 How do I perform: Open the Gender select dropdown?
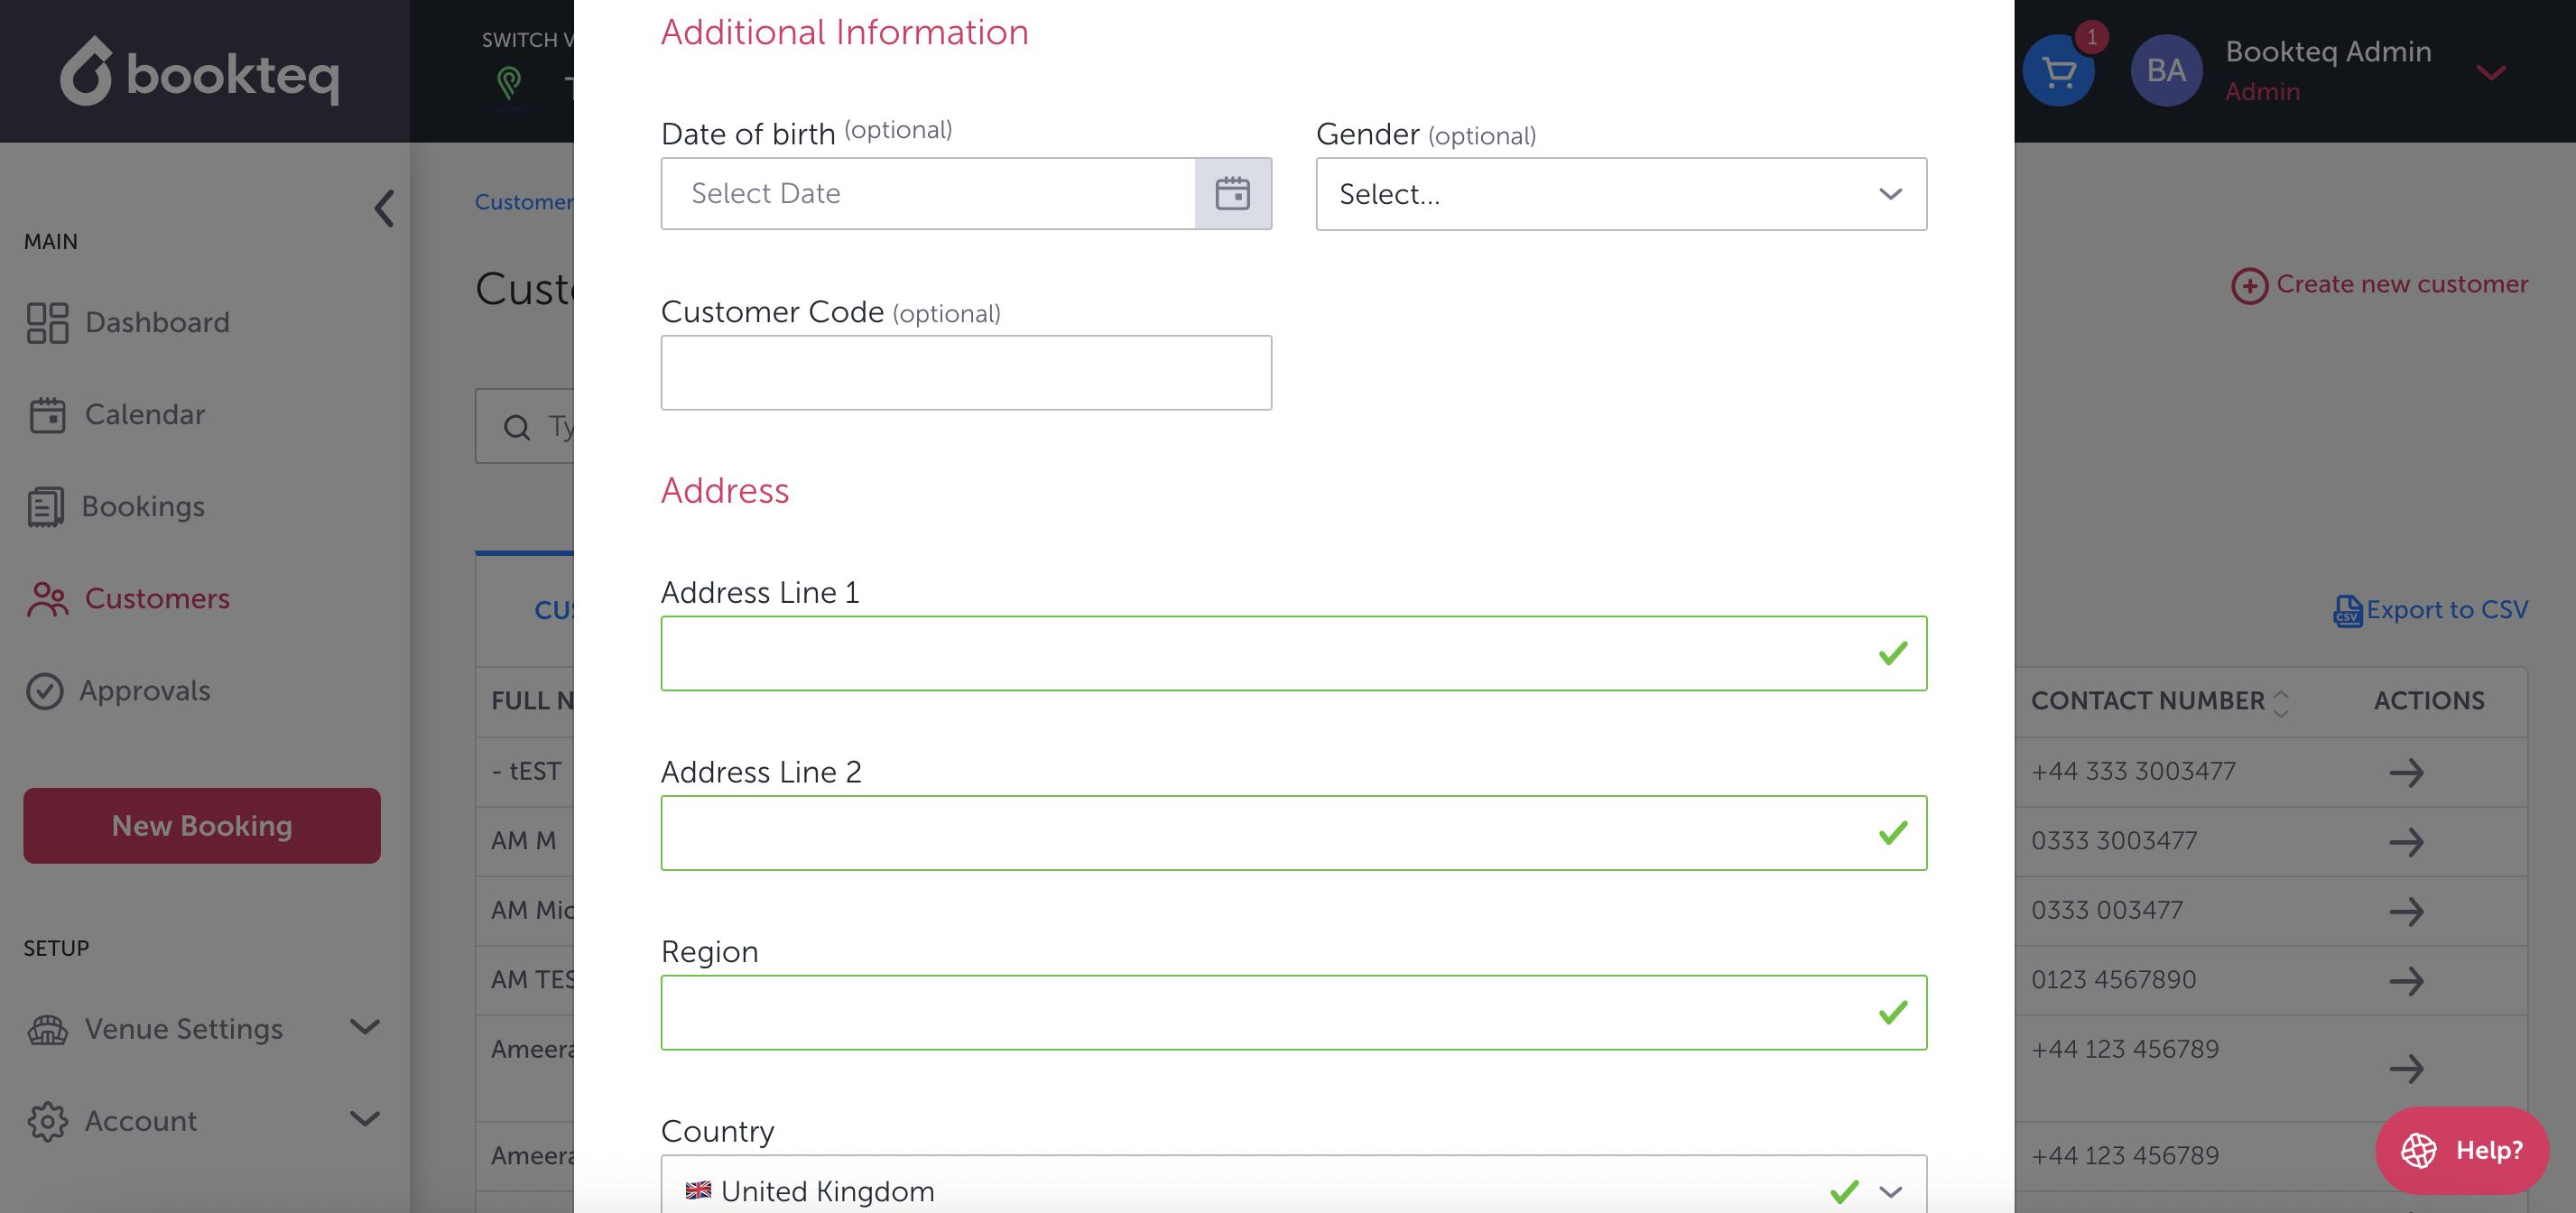point(1620,194)
